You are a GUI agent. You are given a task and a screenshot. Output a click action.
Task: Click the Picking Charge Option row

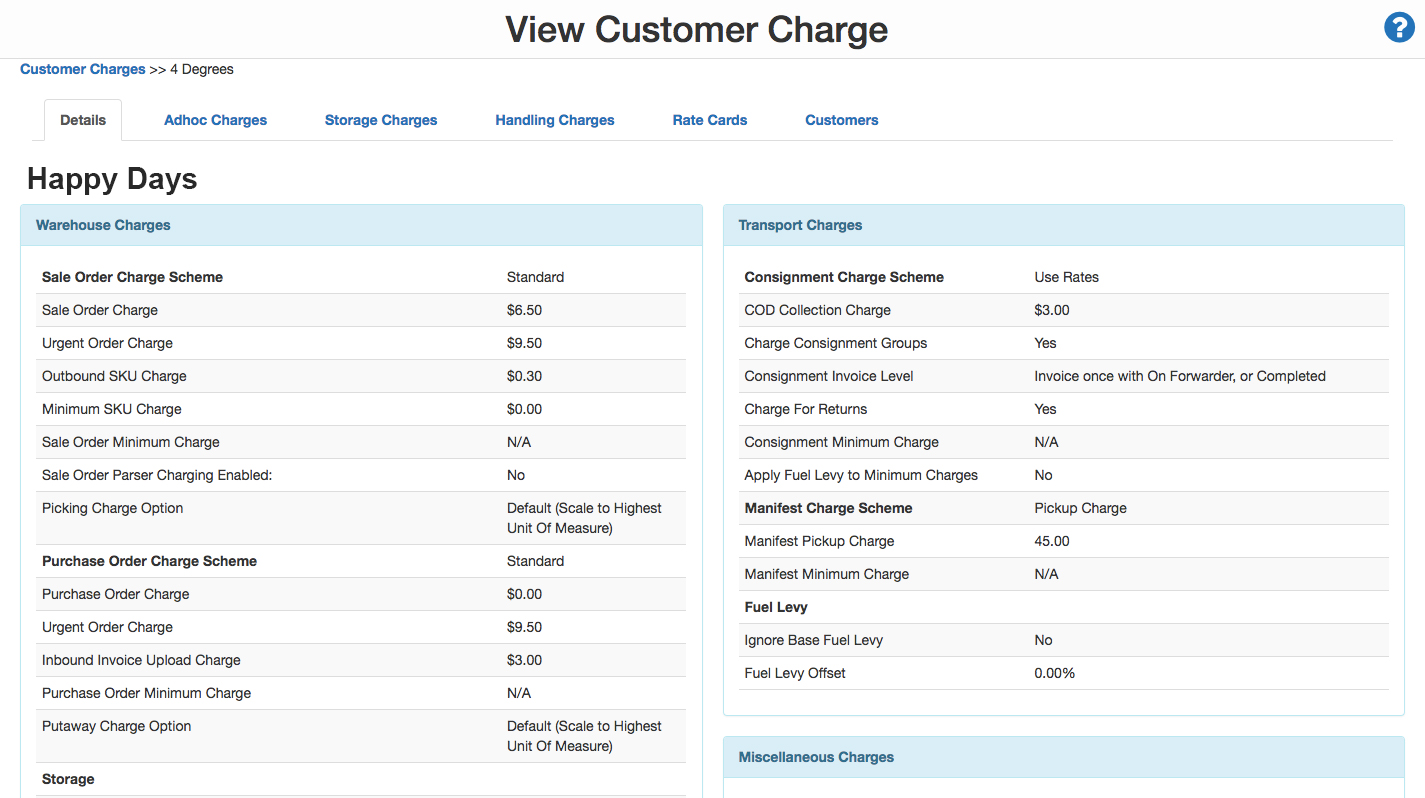(x=112, y=508)
